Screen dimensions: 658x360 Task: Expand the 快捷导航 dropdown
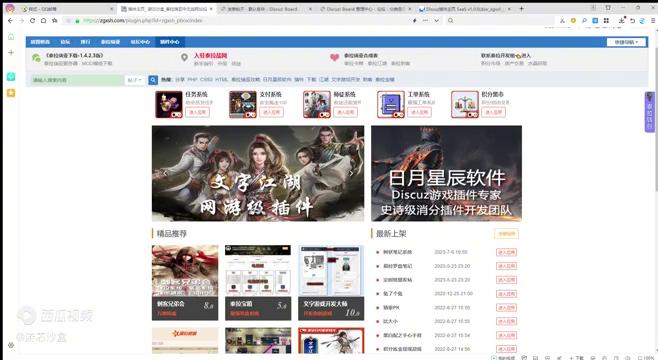626,42
